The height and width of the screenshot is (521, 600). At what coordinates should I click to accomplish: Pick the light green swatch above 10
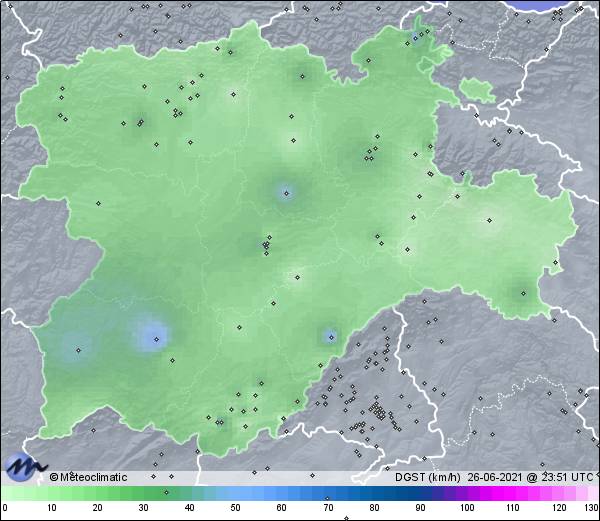(52, 493)
